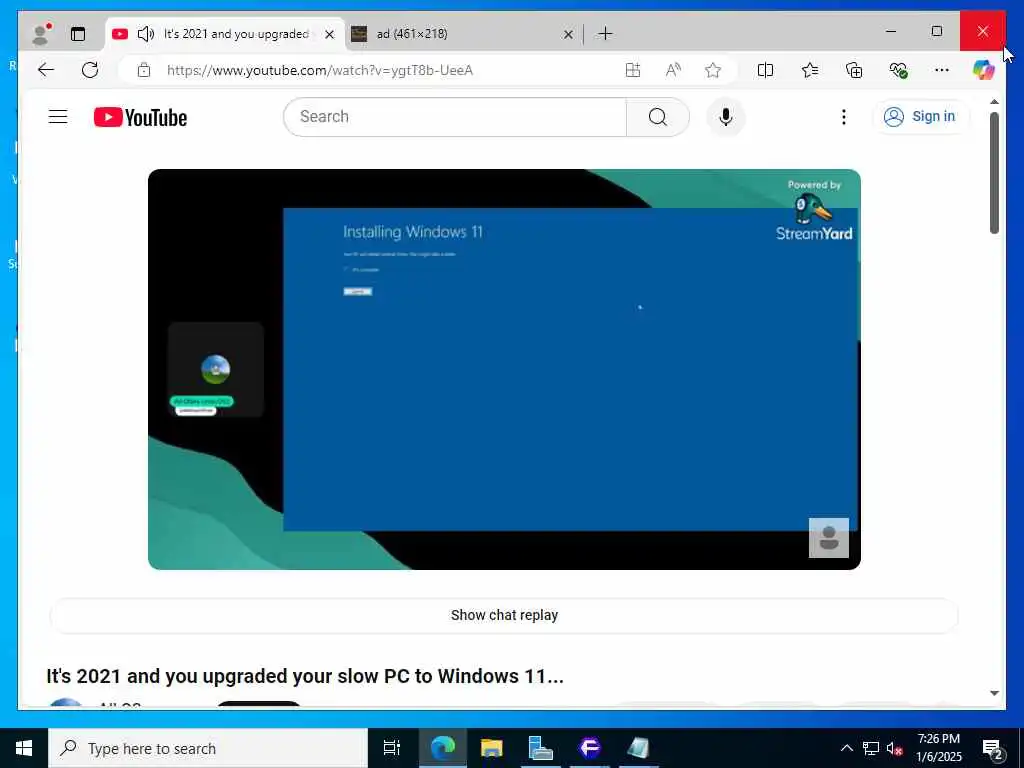
Task: Close the YouTube video tab
Action: coord(330,34)
